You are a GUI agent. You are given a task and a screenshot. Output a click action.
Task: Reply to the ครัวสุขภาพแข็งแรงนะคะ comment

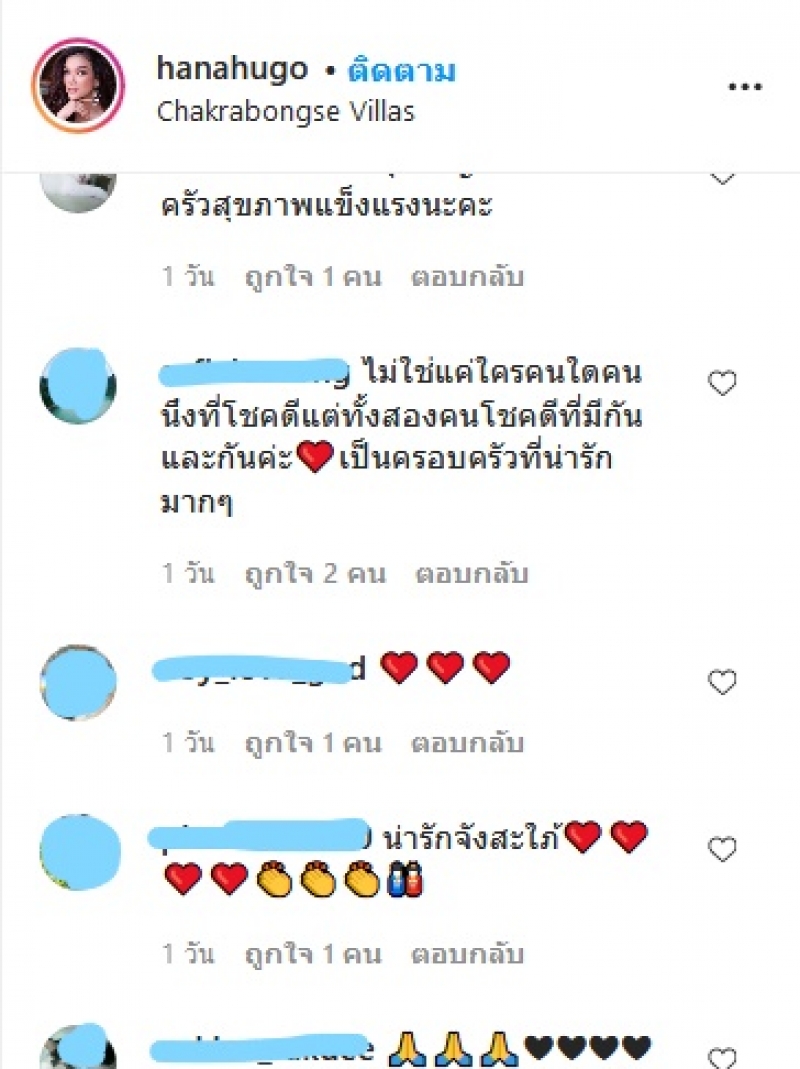coord(466,277)
